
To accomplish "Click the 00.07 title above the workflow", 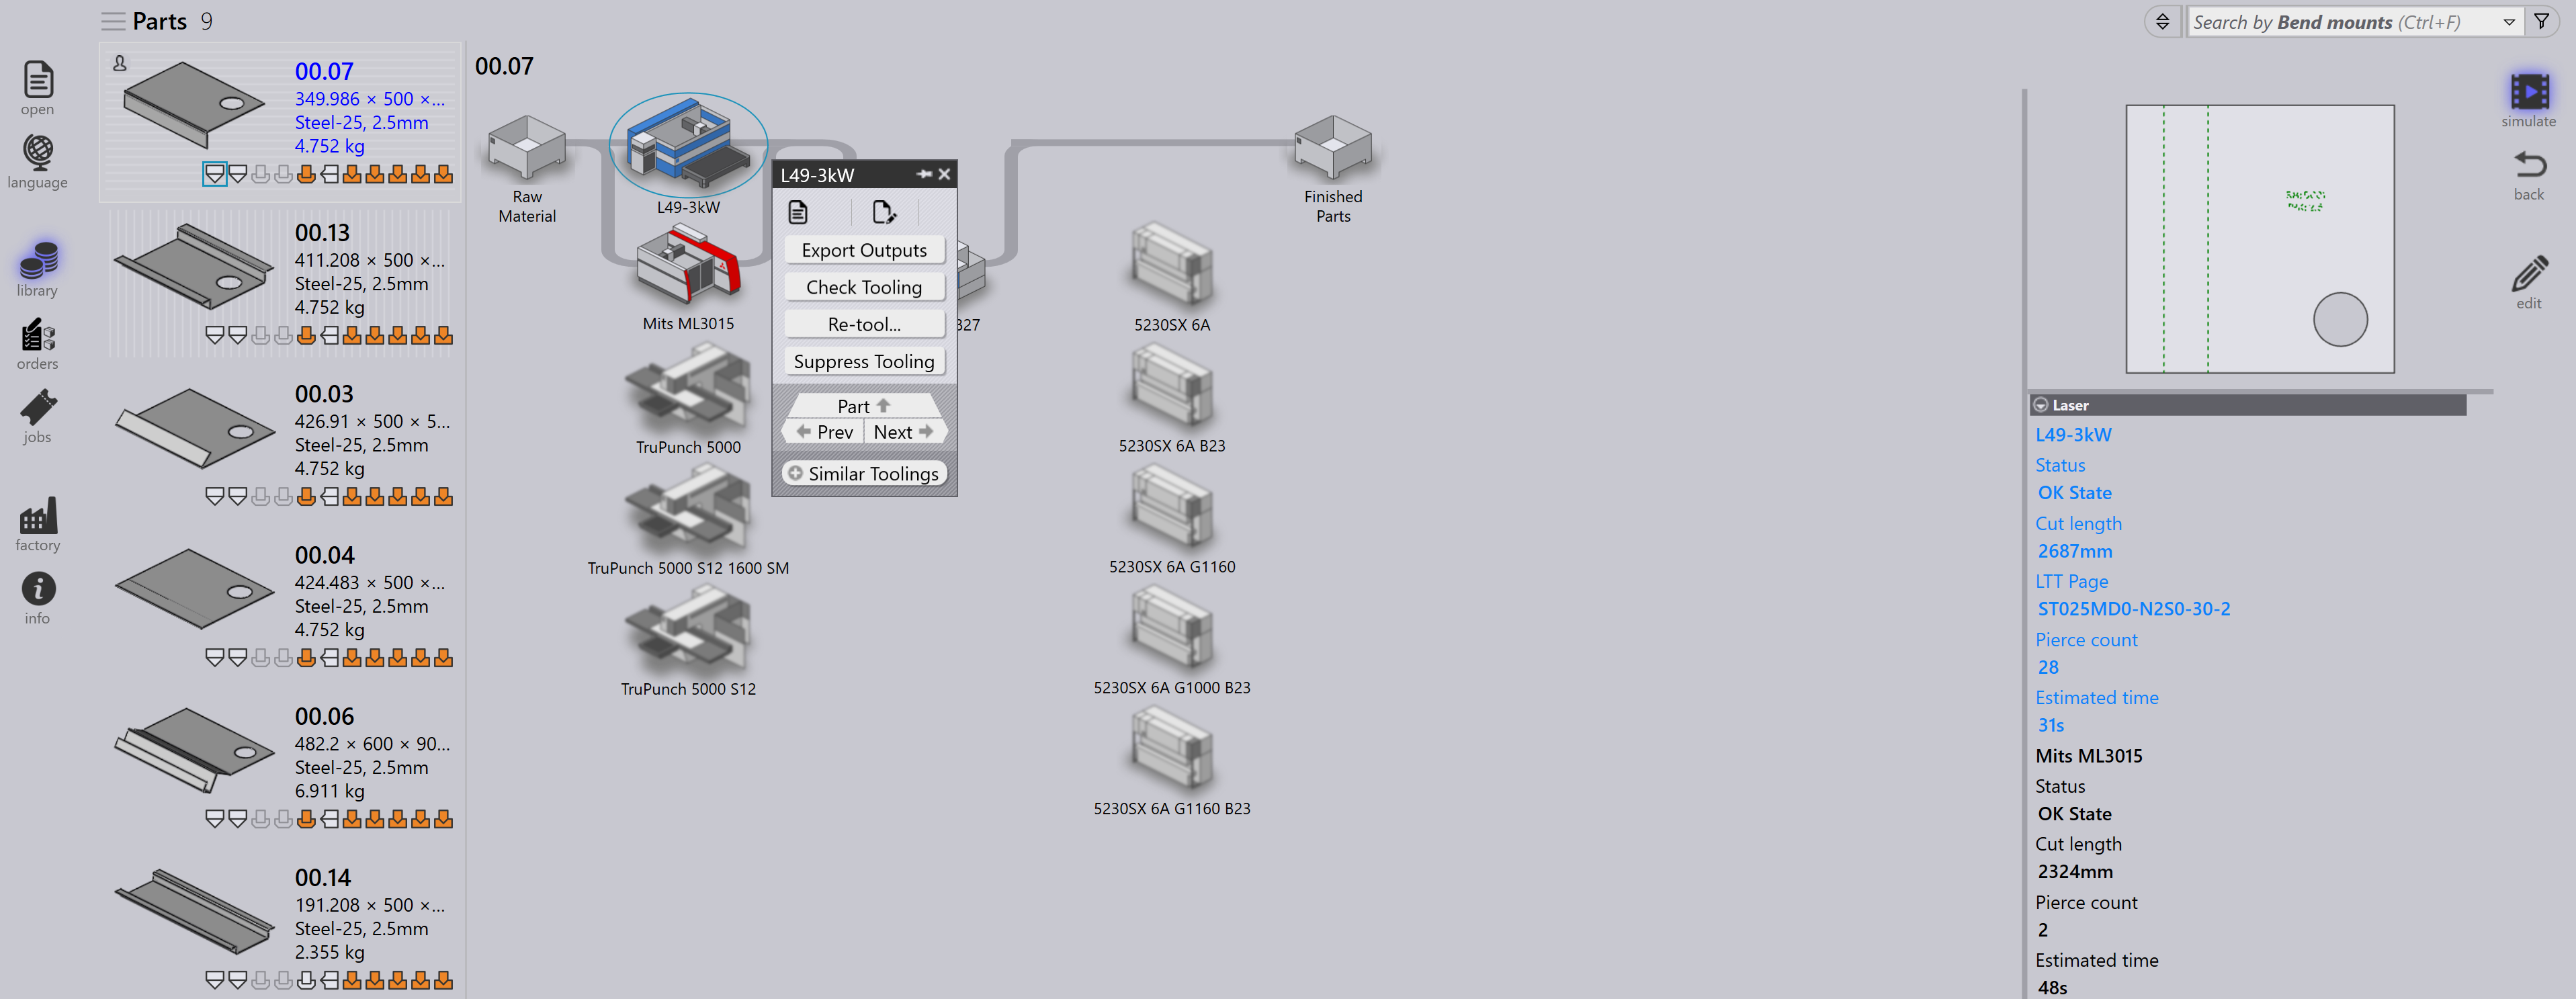I will click(504, 66).
